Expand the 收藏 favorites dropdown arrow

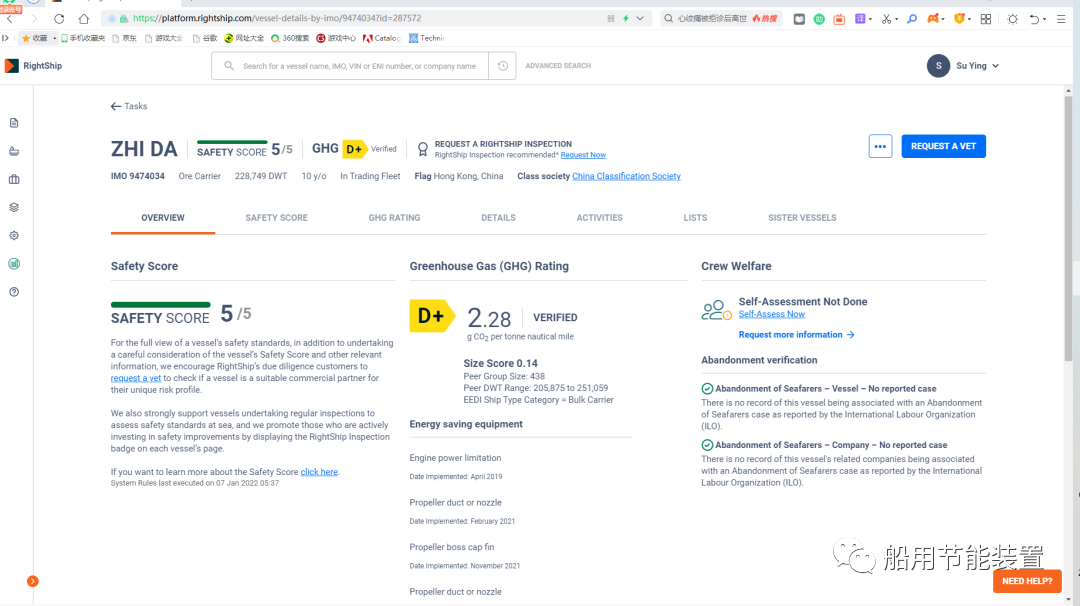(54, 39)
